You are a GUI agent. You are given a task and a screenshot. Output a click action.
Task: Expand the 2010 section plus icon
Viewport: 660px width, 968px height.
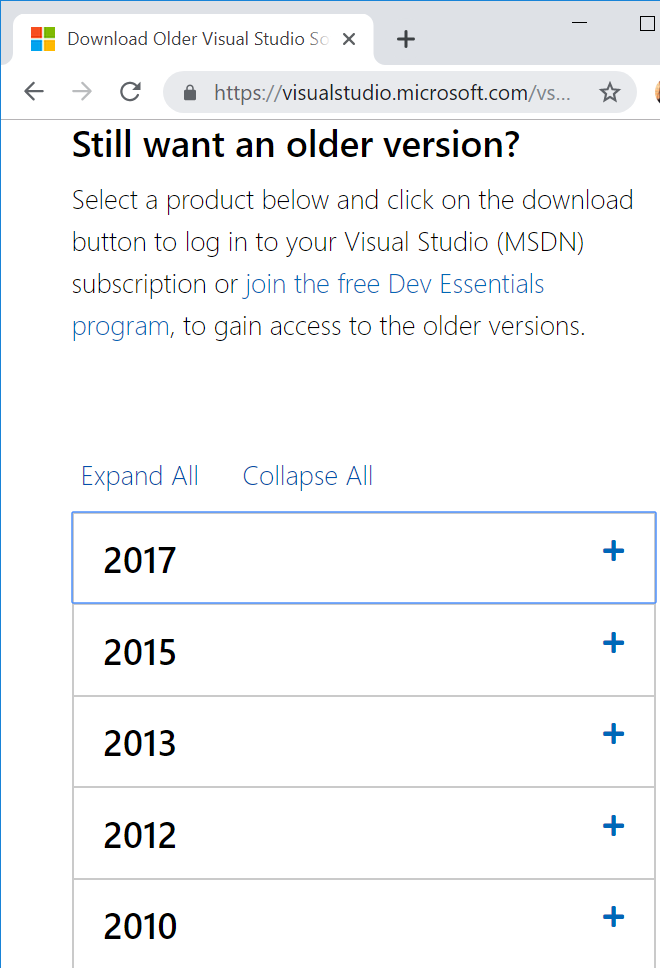click(613, 917)
